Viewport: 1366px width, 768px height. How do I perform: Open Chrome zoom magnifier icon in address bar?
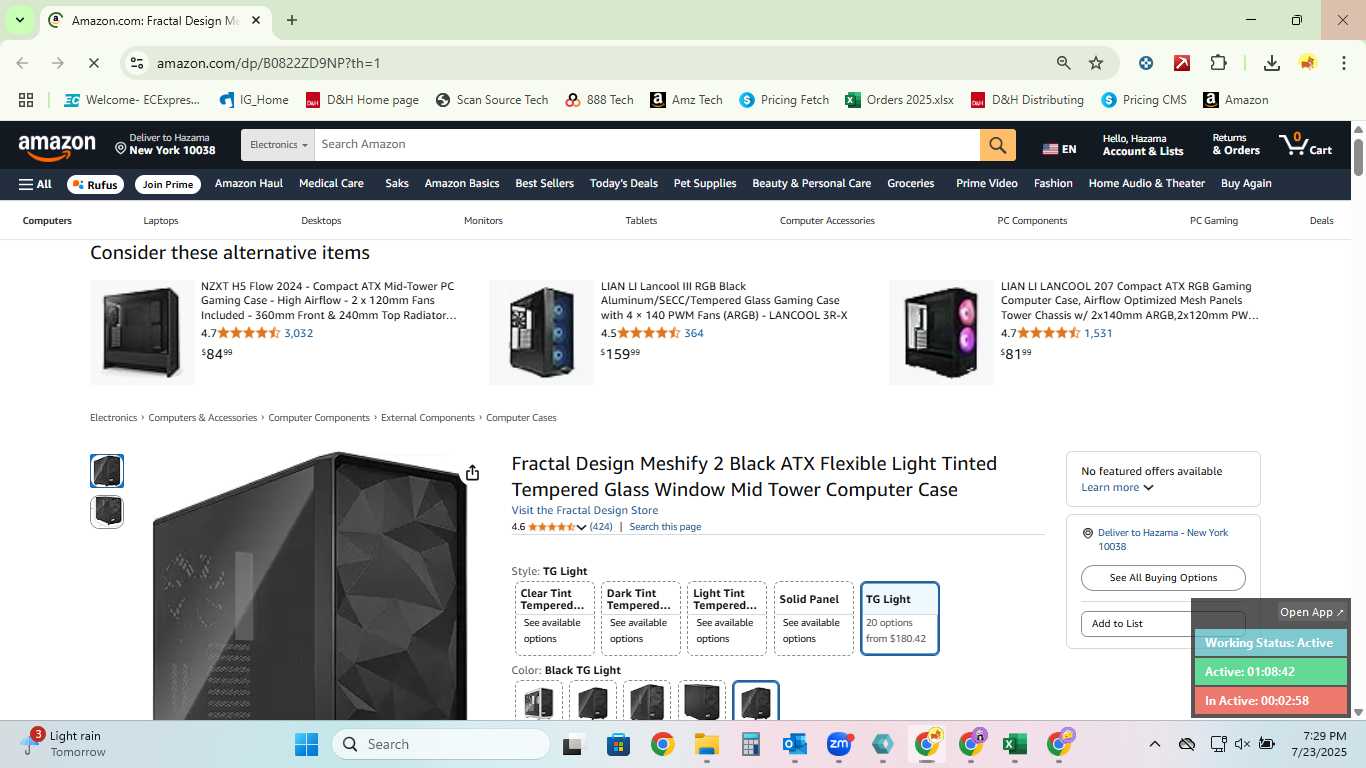[1064, 63]
